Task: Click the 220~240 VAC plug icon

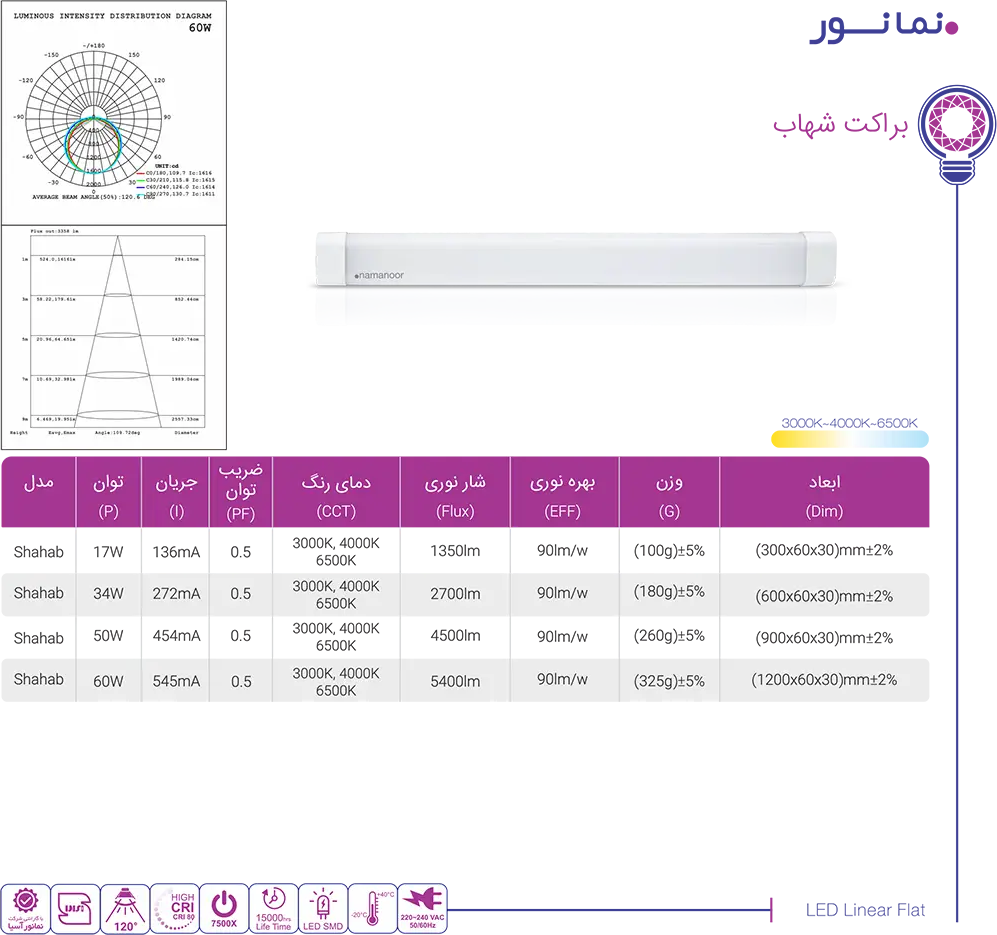Action: point(423,909)
